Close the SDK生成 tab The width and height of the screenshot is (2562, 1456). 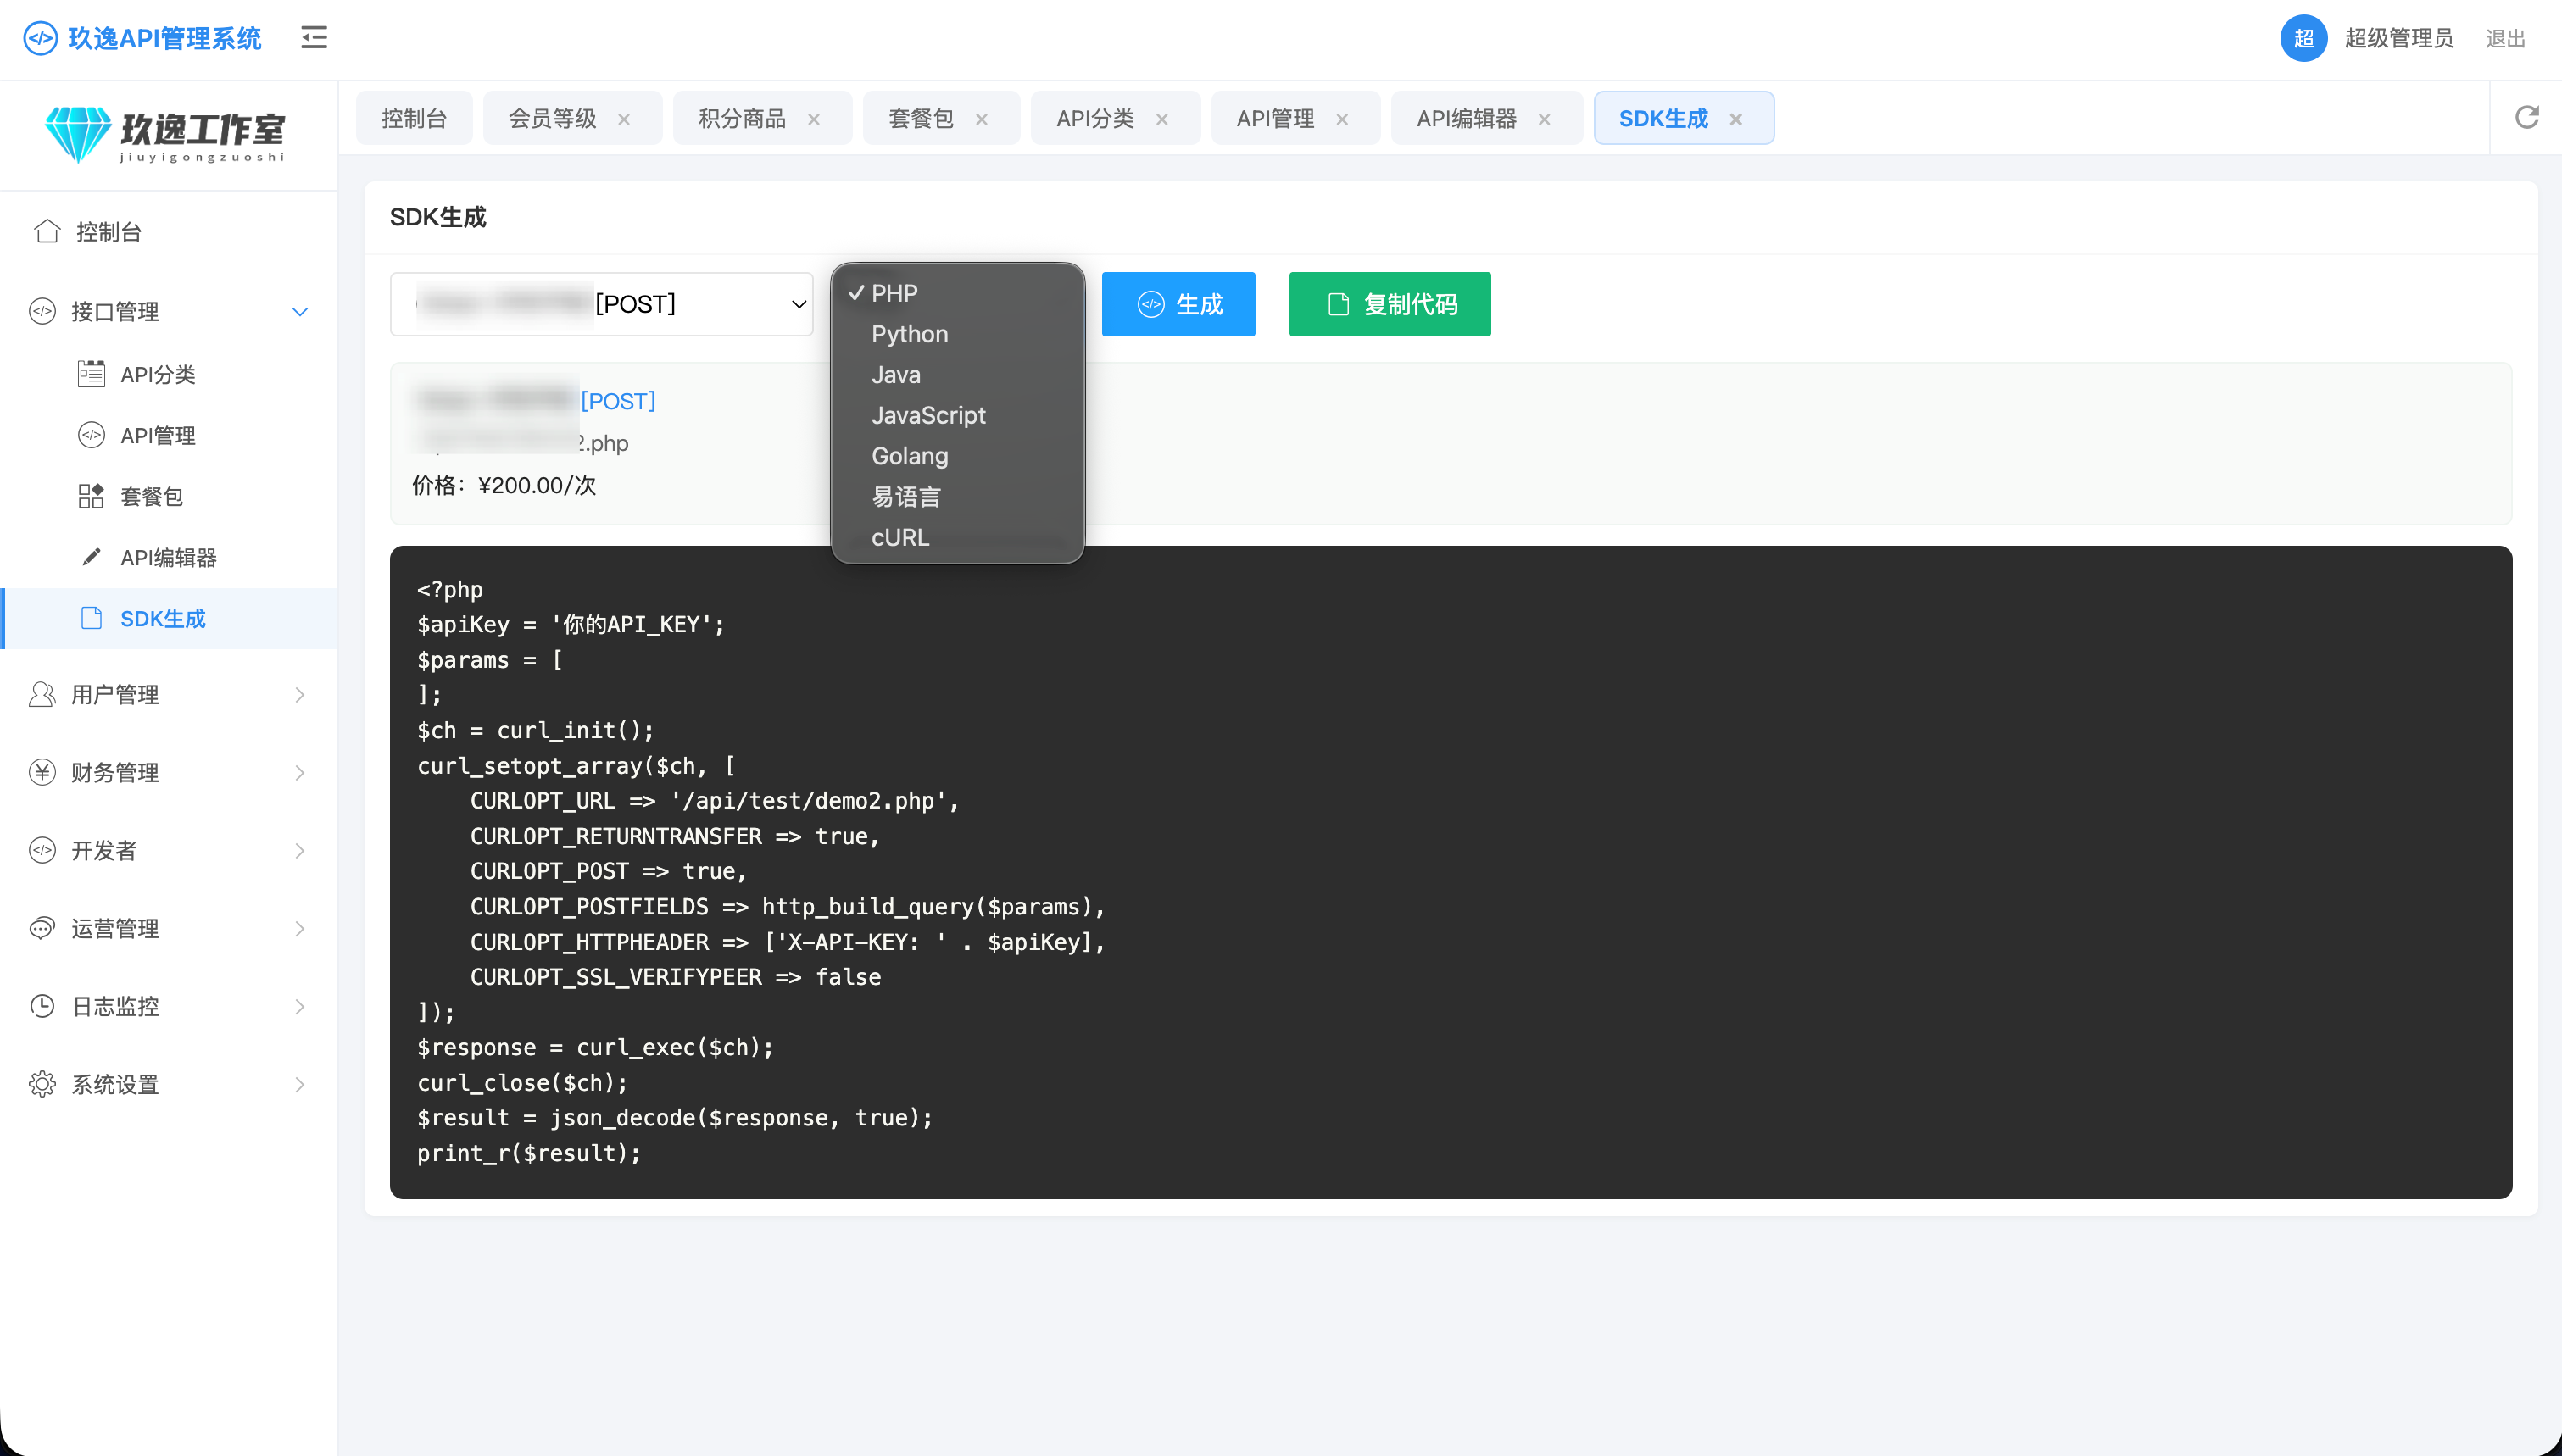click(x=1736, y=119)
